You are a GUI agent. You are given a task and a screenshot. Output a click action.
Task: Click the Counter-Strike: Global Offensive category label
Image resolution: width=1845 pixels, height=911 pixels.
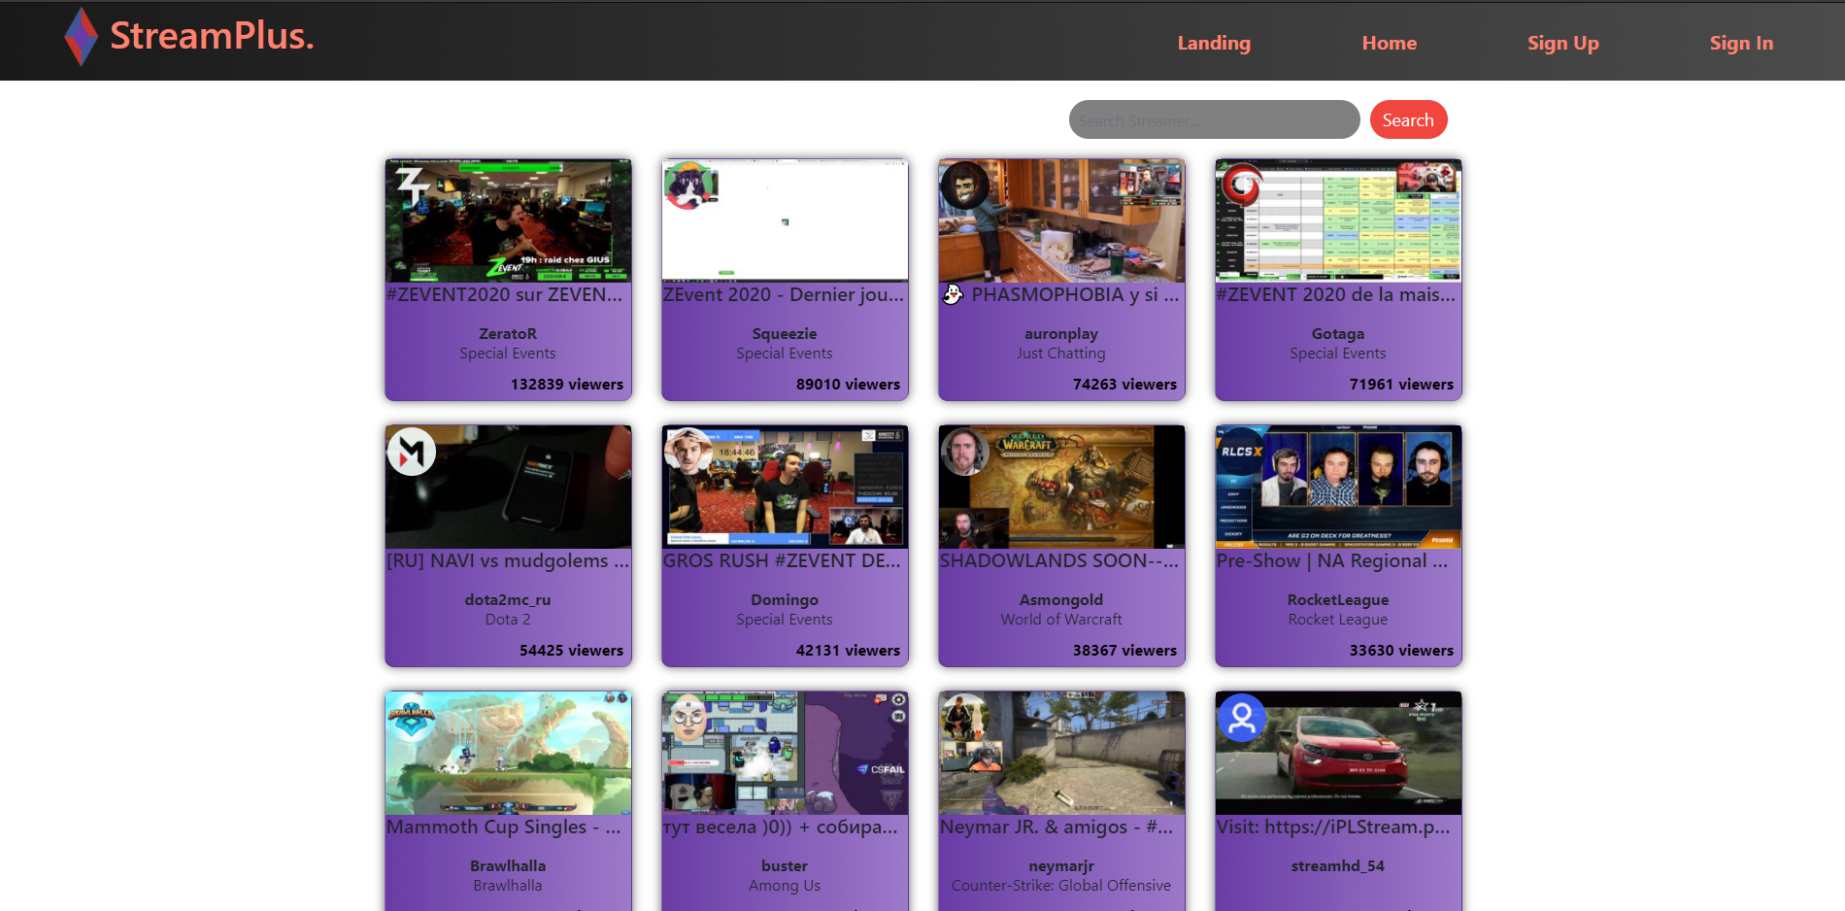pyautogui.click(x=1061, y=885)
